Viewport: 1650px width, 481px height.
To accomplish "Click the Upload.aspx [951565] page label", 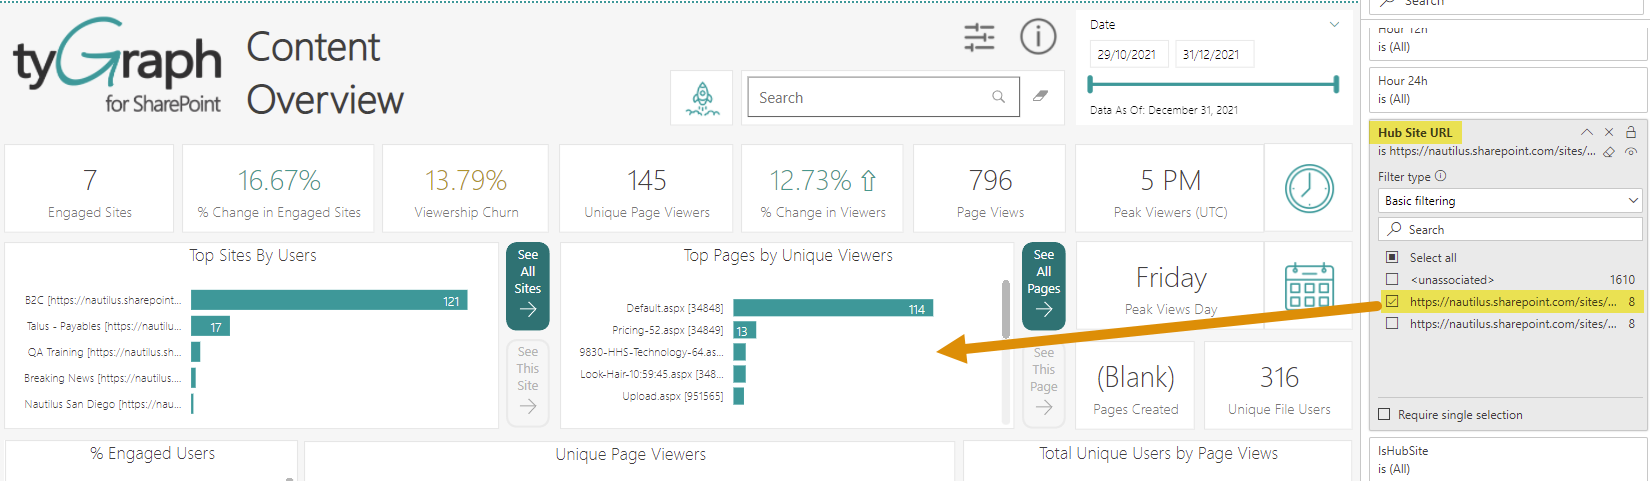I will click(672, 396).
